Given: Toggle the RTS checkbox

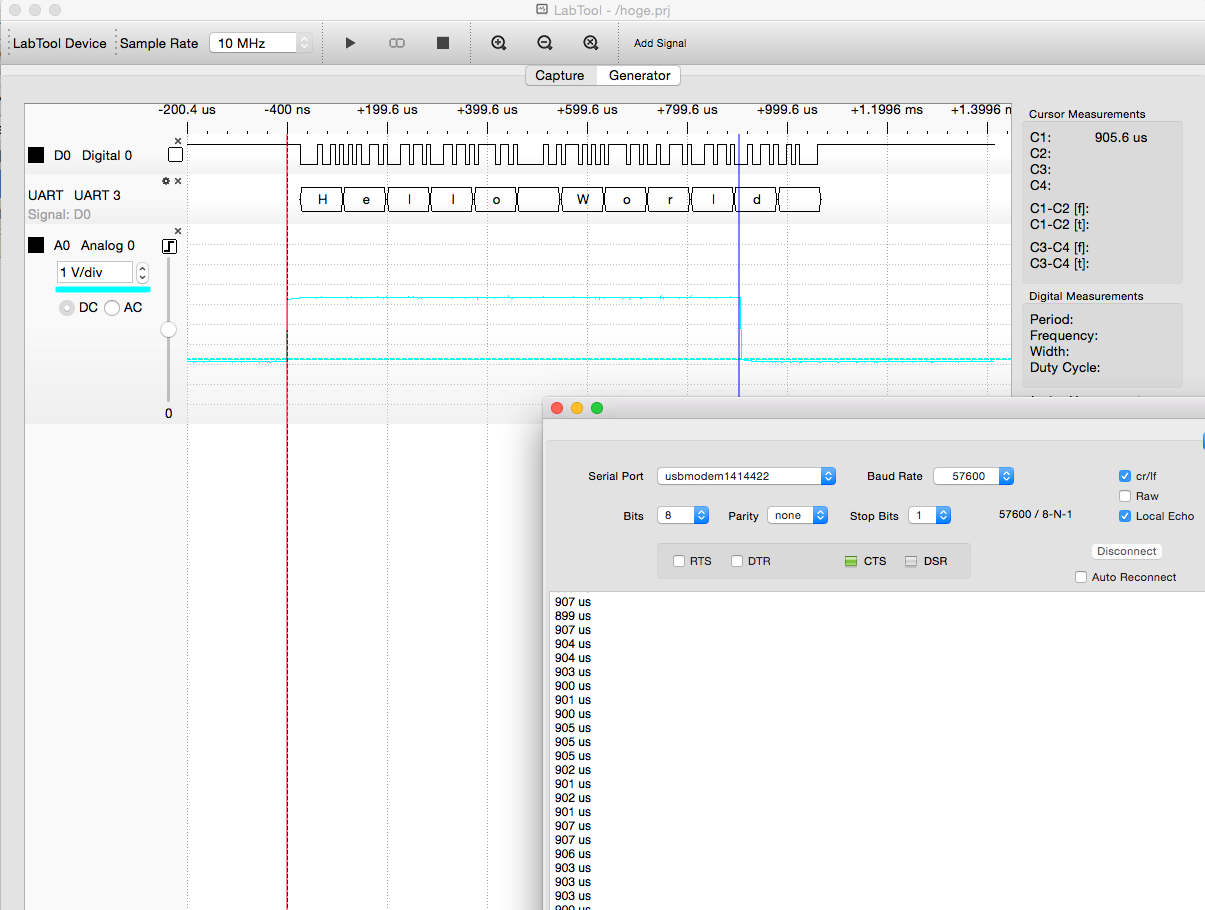Looking at the screenshot, I should click(x=680, y=561).
